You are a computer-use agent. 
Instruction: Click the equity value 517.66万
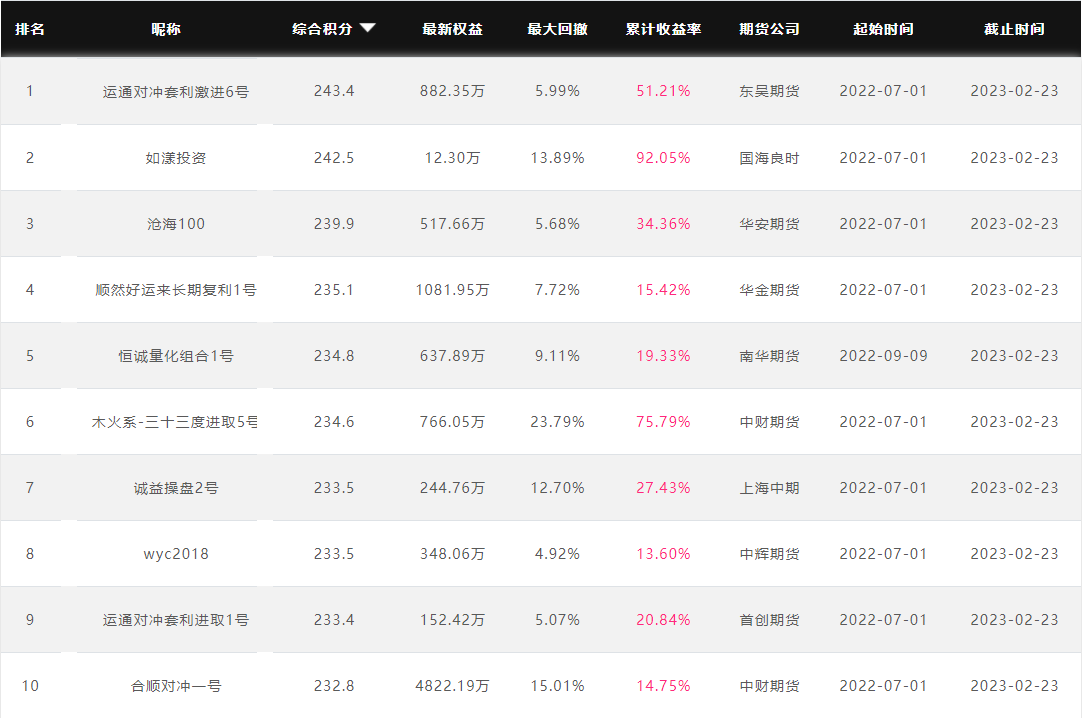[453, 224]
